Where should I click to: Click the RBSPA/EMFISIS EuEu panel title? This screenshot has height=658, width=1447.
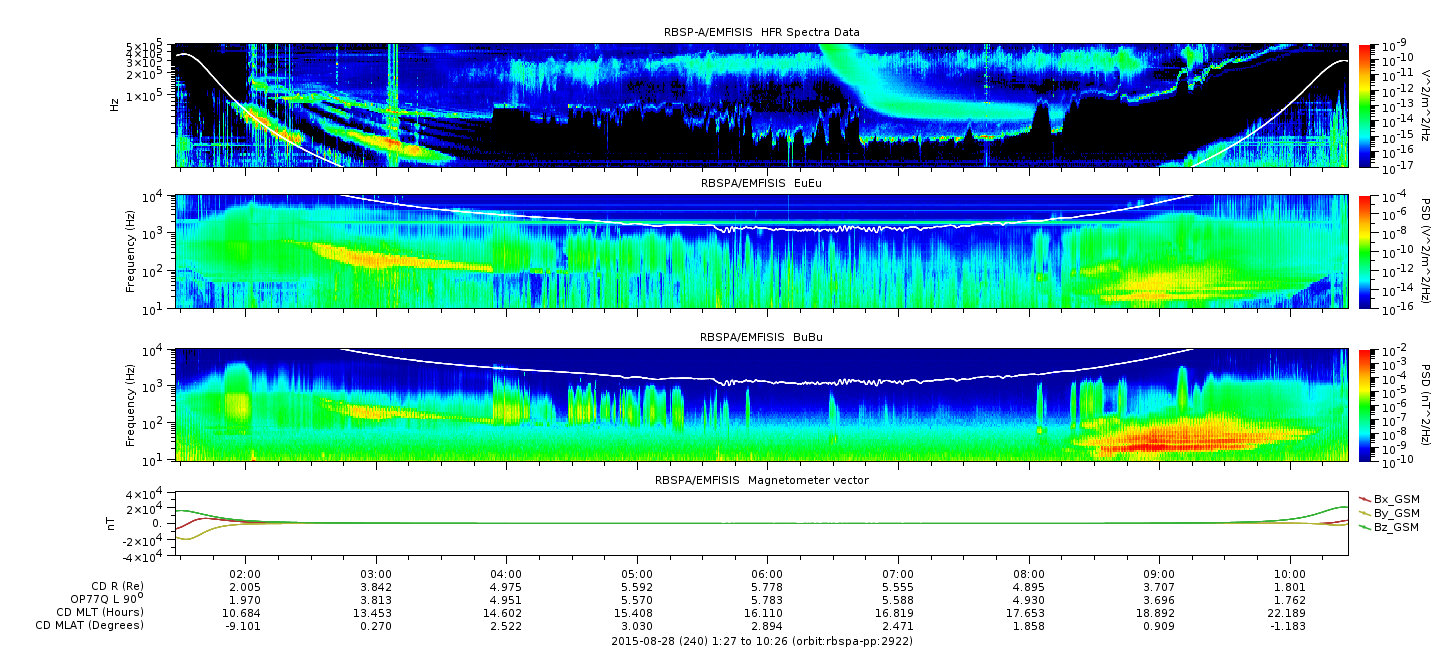[x=761, y=183]
